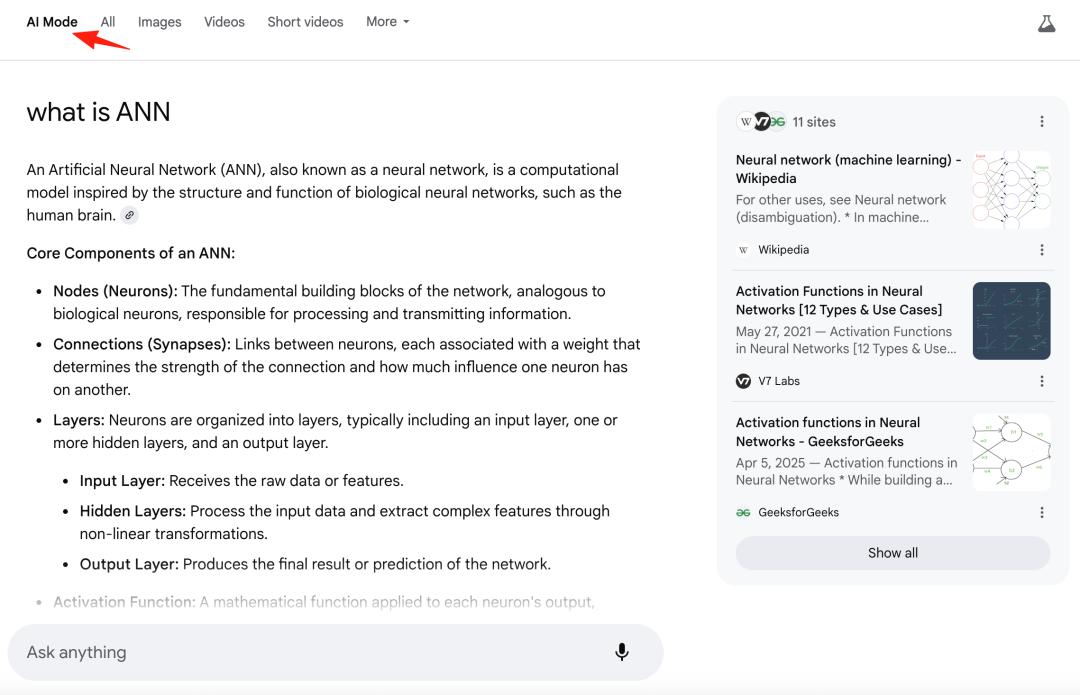Click the microphone voice search icon
The height and width of the screenshot is (695, 1080).
pos(621,652)
